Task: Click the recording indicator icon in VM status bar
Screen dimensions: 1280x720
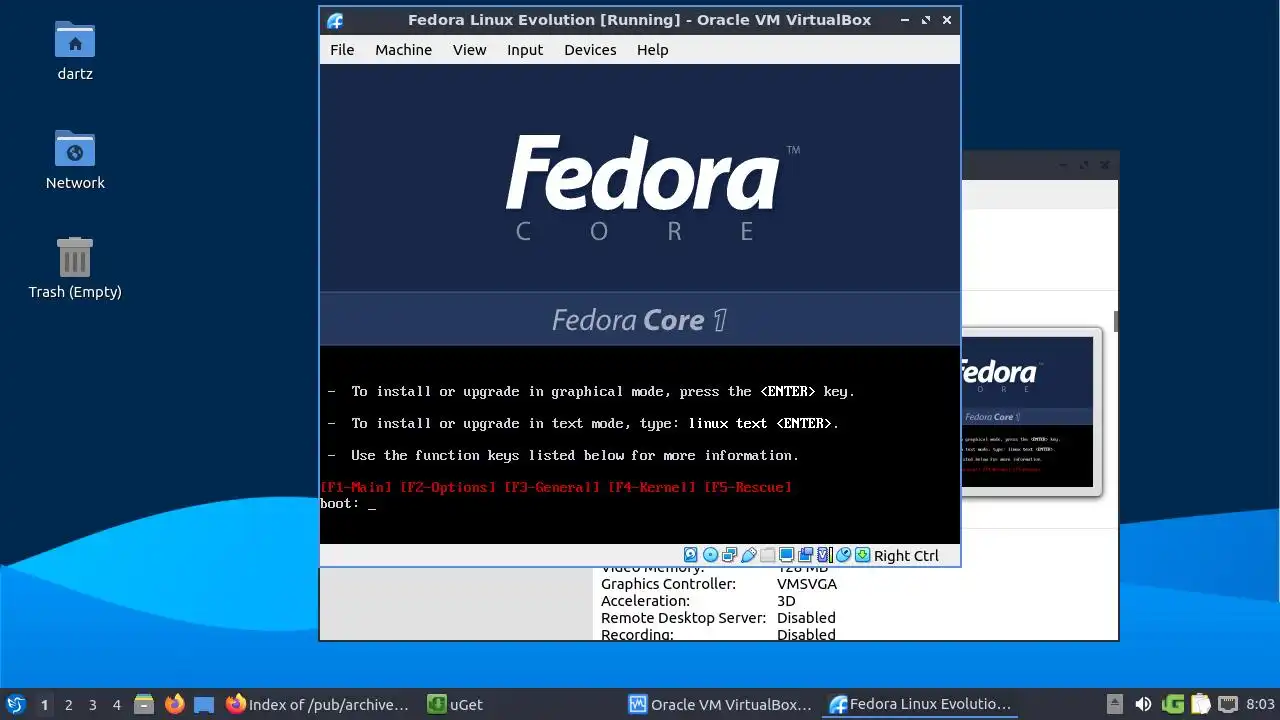Action: click(805, 555)
